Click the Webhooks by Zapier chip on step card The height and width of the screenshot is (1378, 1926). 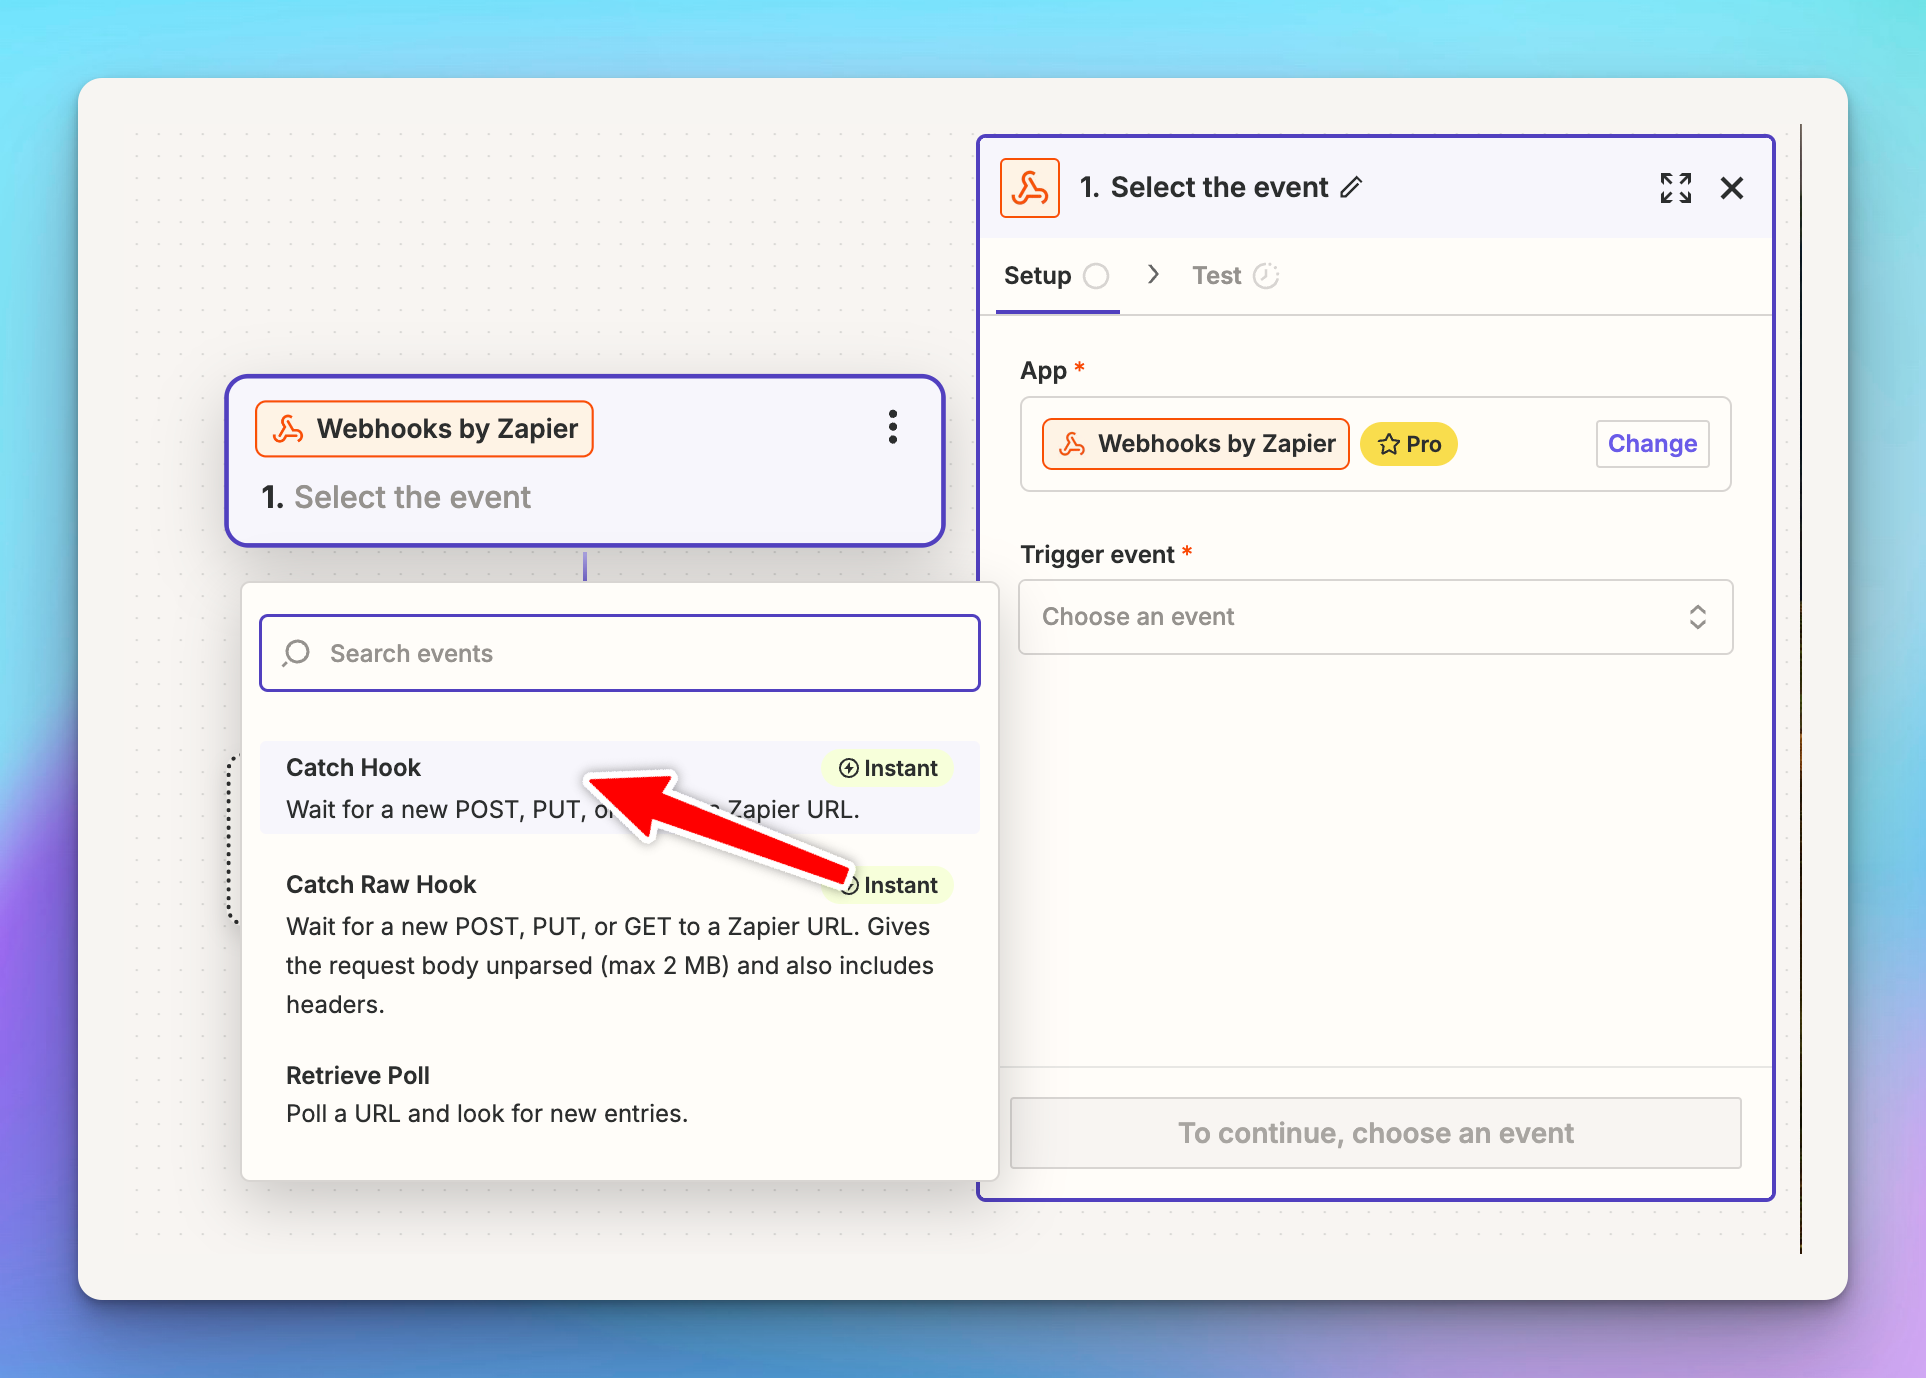click(x=425, y=429)
